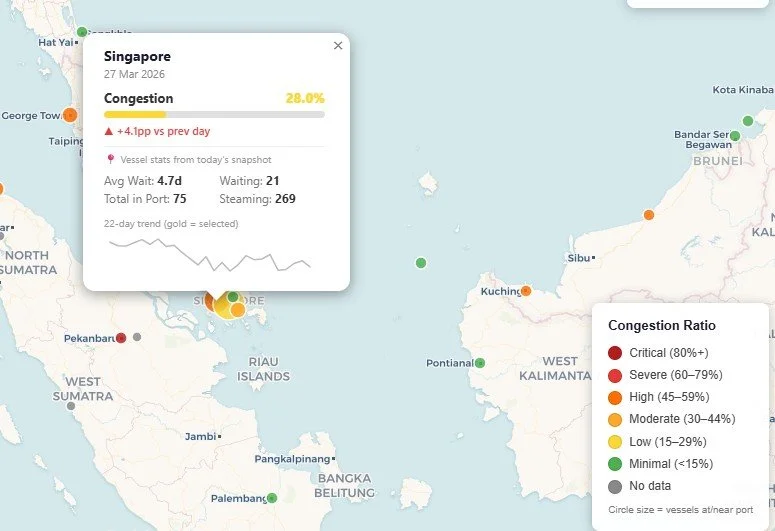Click the Avg Wait 4.7d stat
This screenshot has height=531, width=775.
tap(143, 181)
